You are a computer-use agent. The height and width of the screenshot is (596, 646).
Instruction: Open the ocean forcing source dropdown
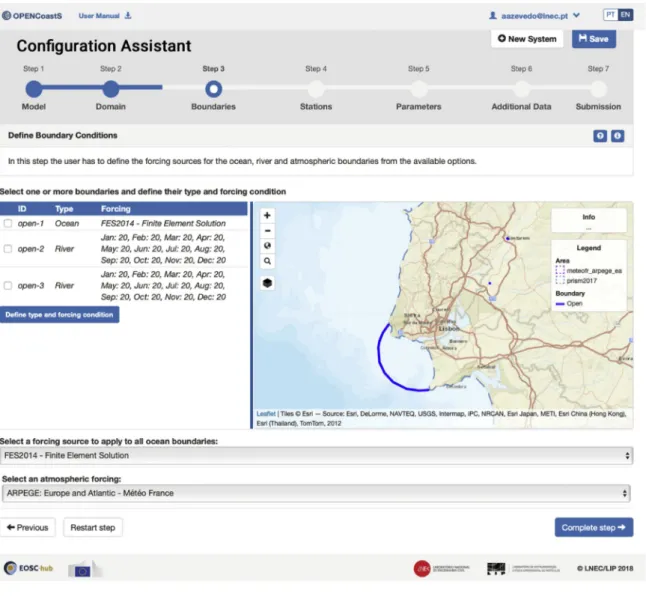(316, 456)
